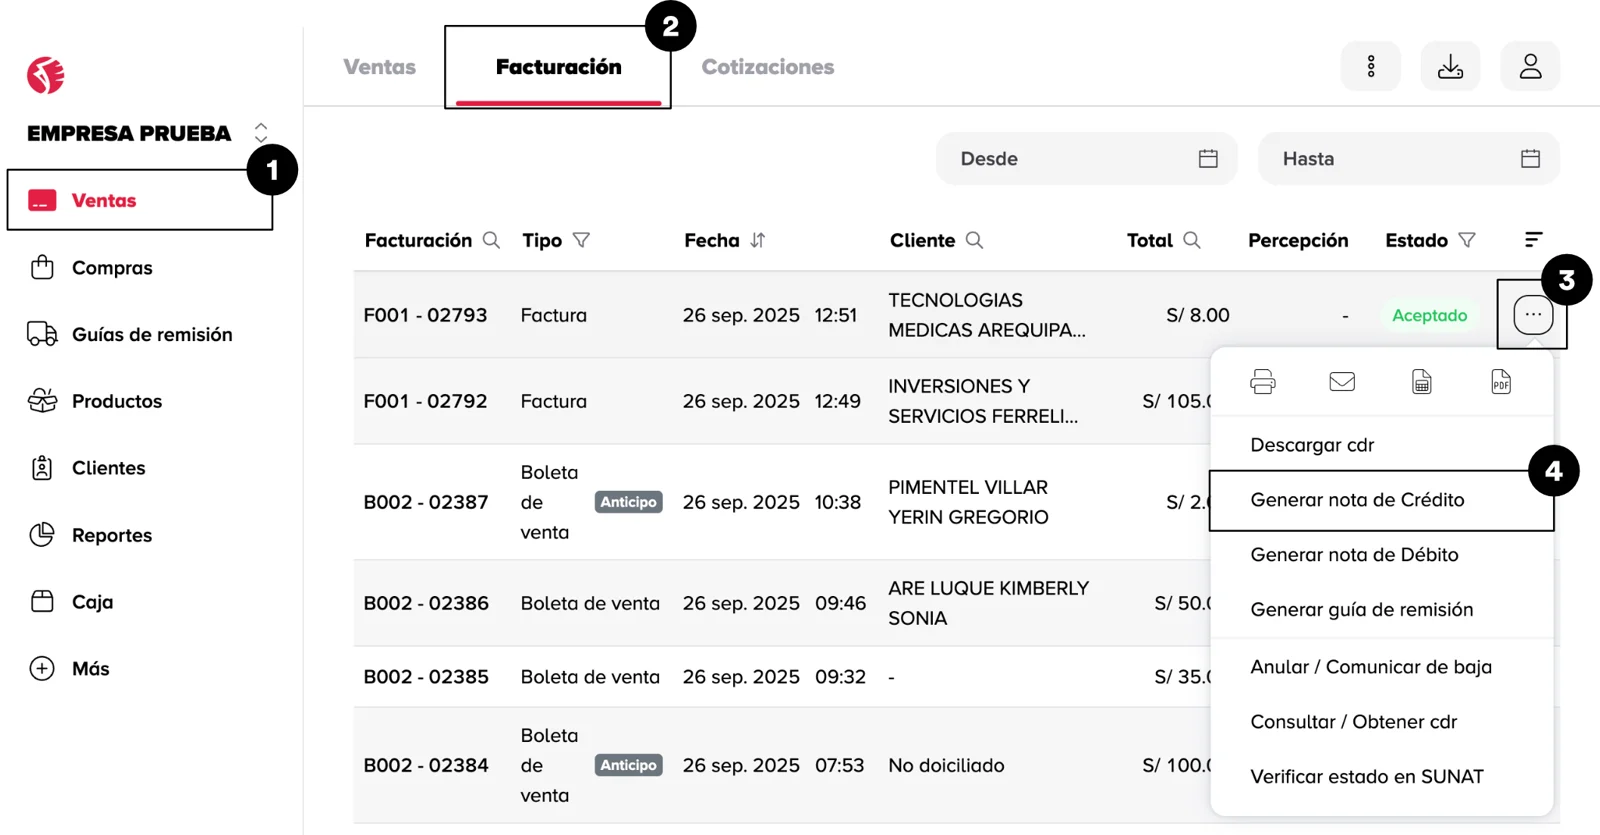The image size is (1600, 835).
Task: Go to Reportes in sidebar
Action: [x=112, y=535]
